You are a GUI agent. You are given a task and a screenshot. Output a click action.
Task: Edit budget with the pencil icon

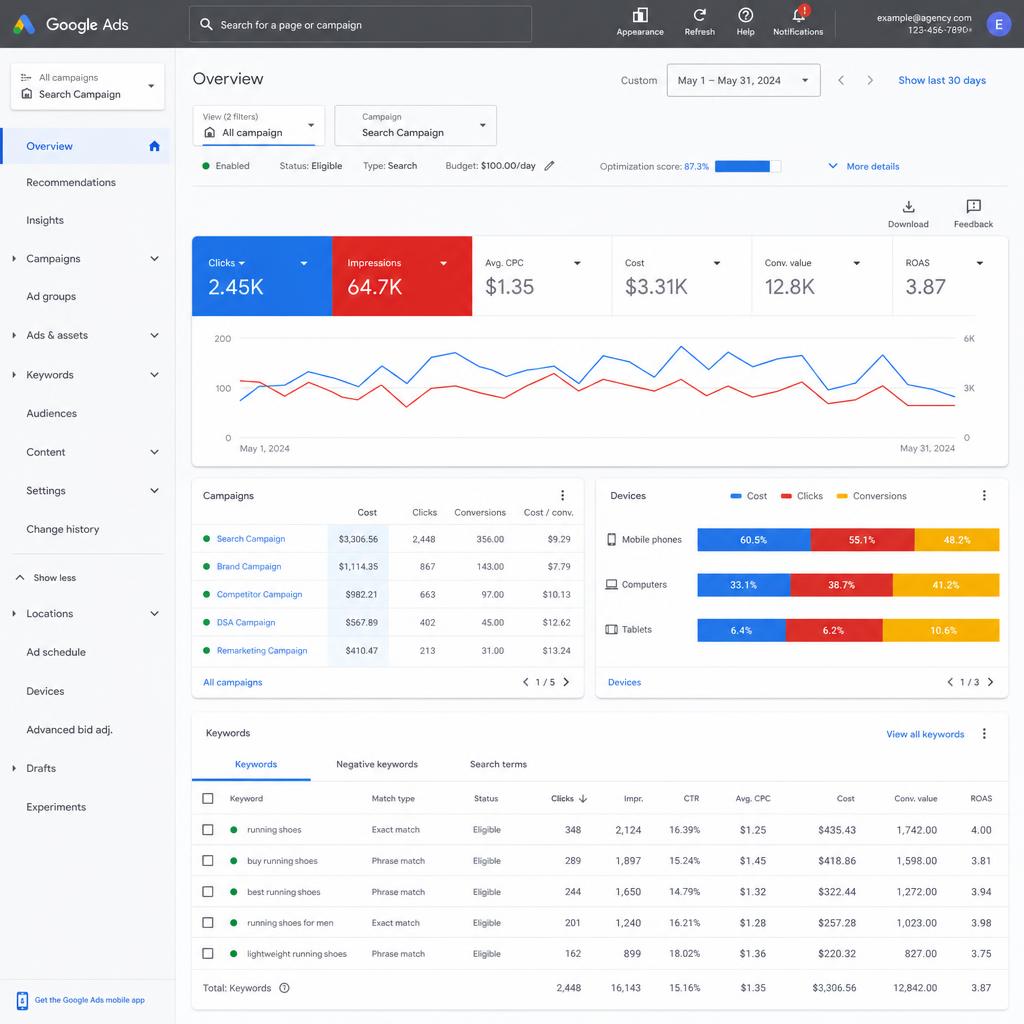(549, 166)
